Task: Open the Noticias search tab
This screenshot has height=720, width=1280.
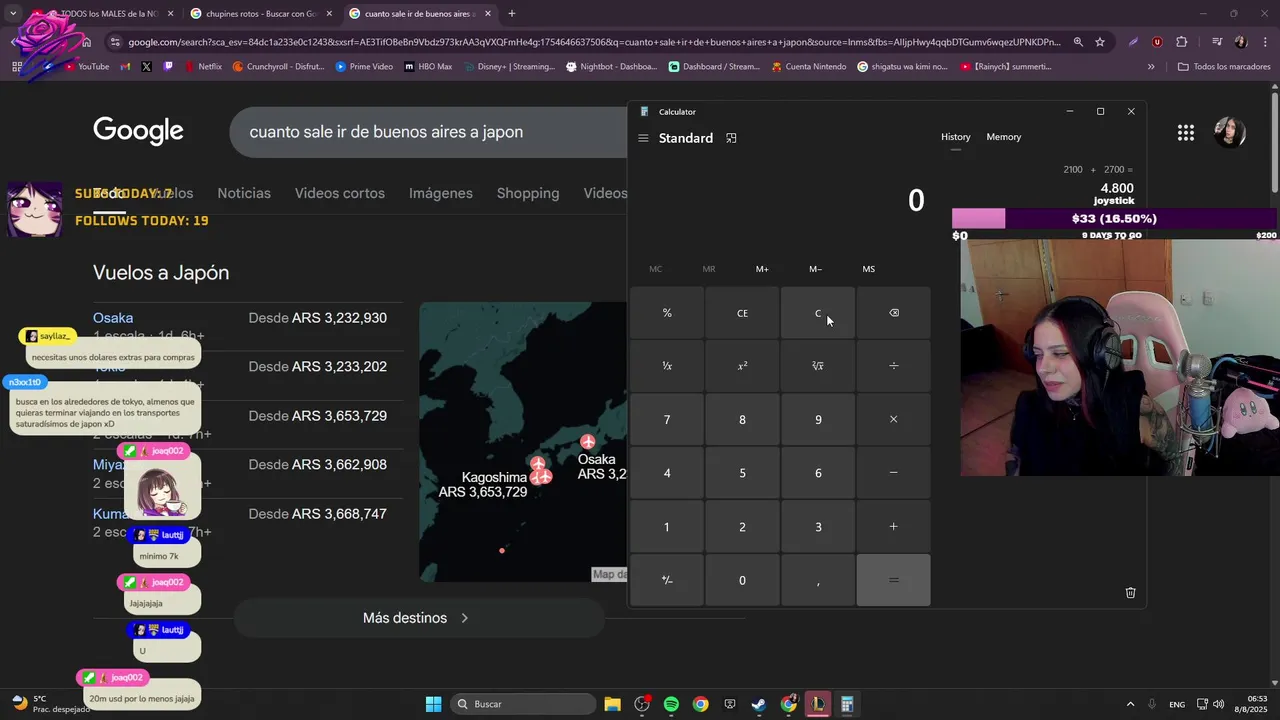Action: [x=244, y=193]
